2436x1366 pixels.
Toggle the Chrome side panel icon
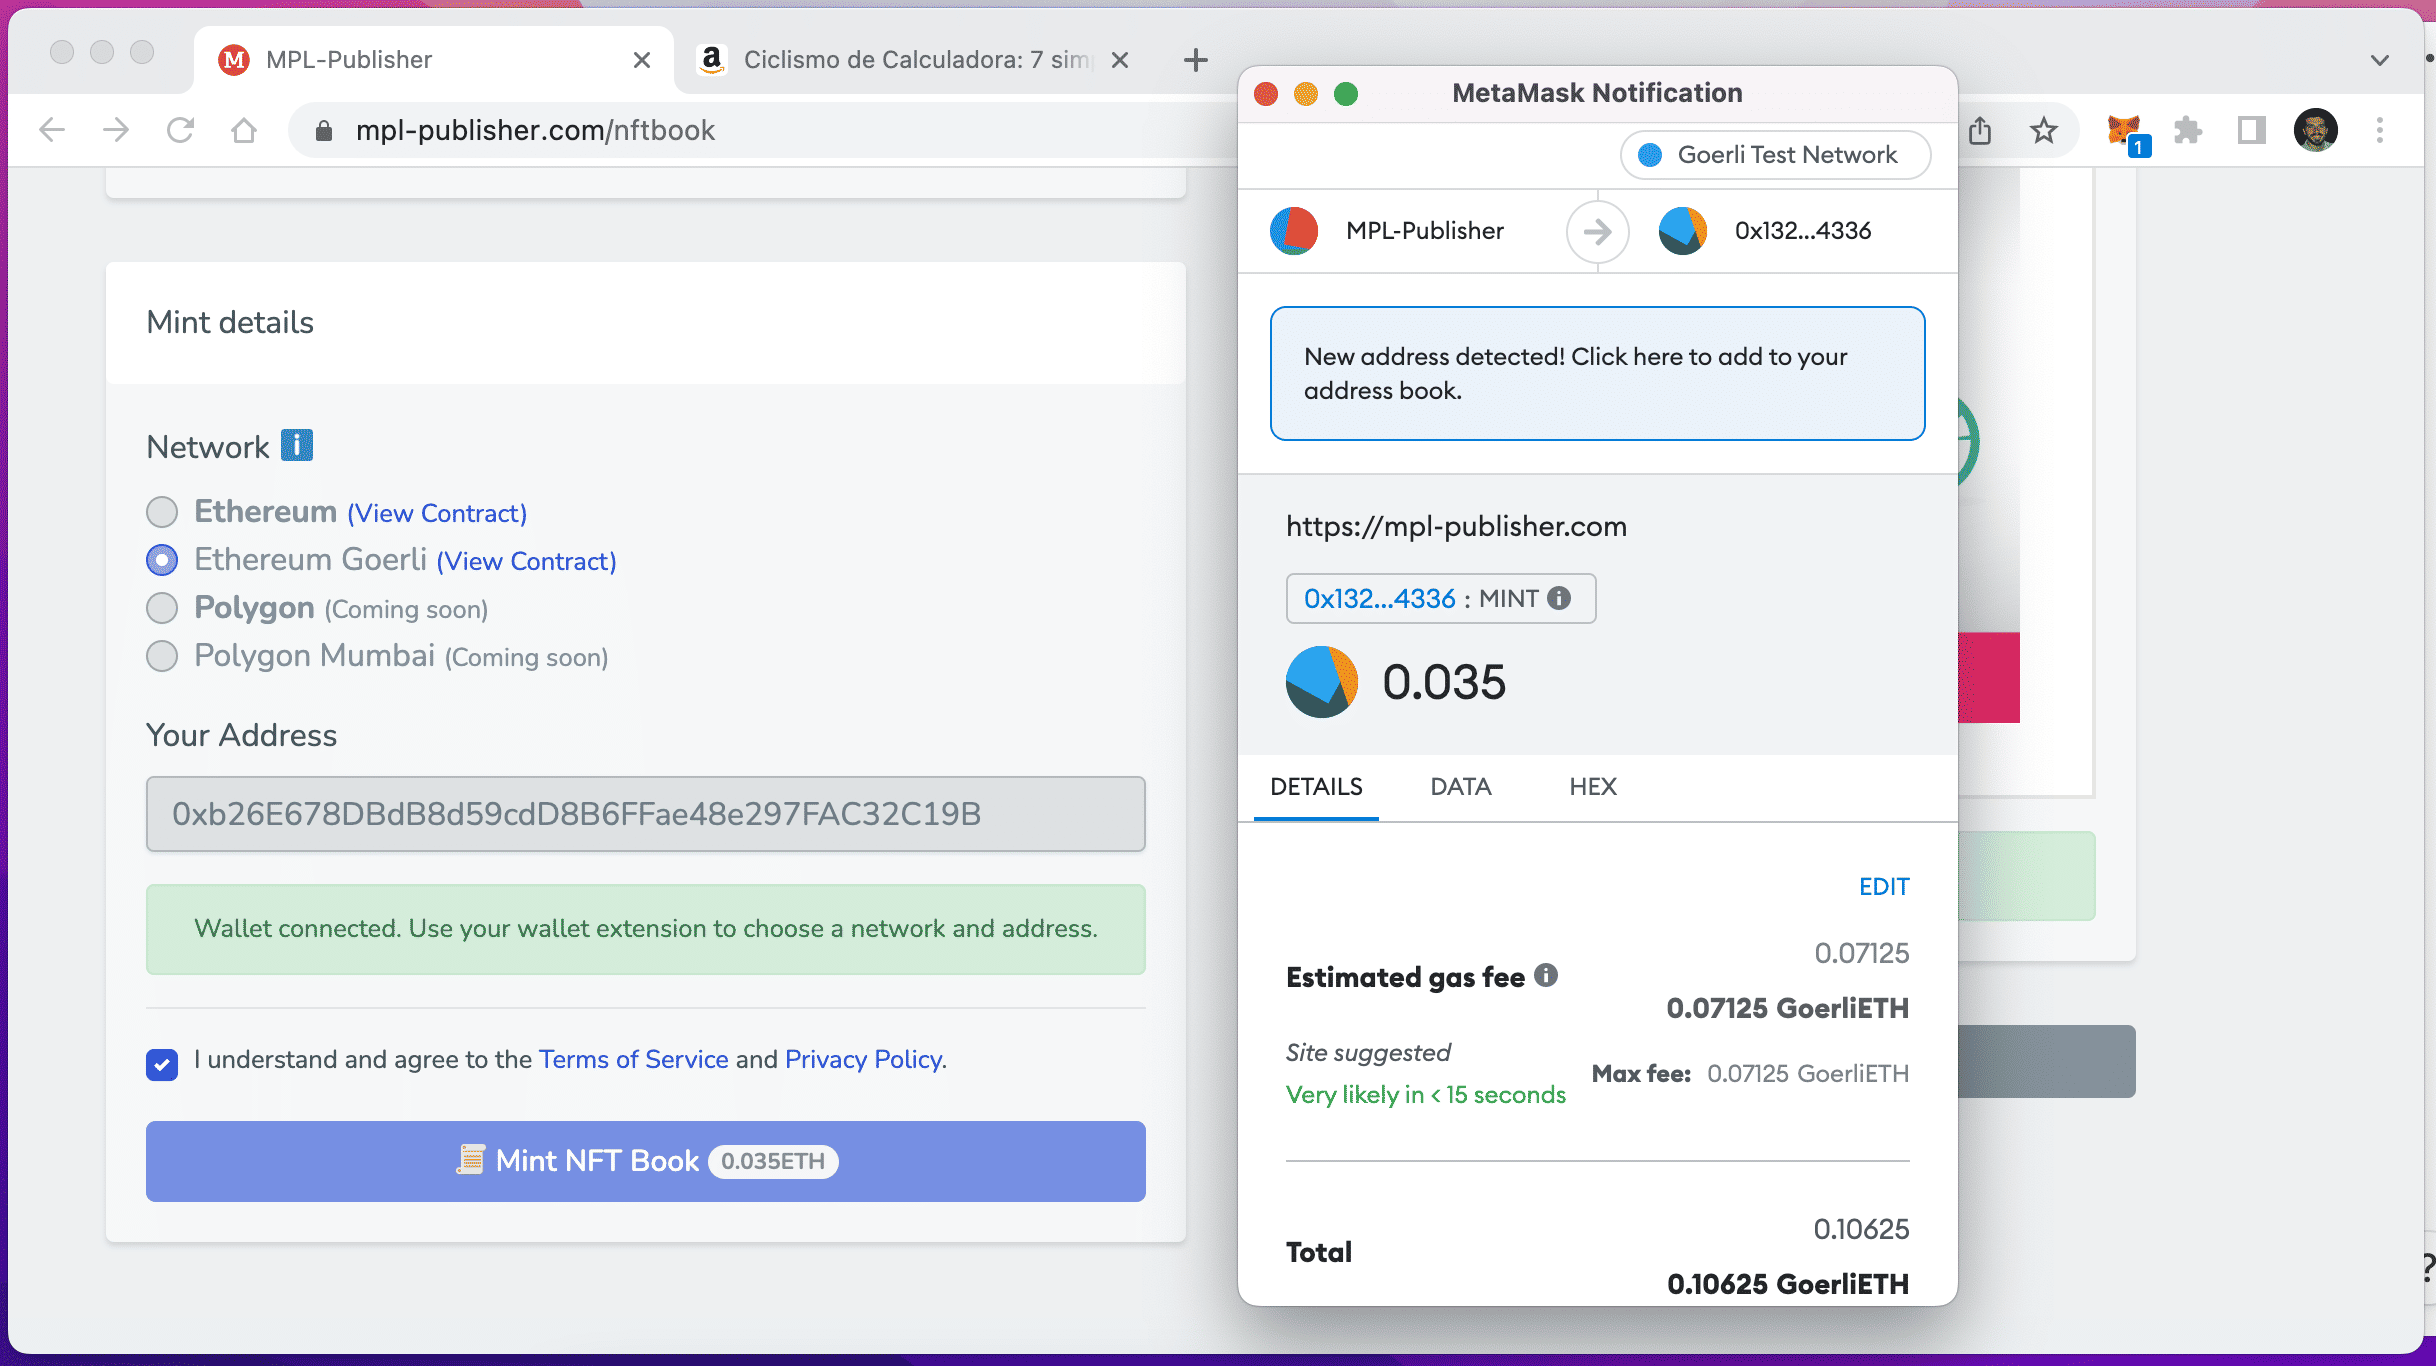tap(2251, 131)
